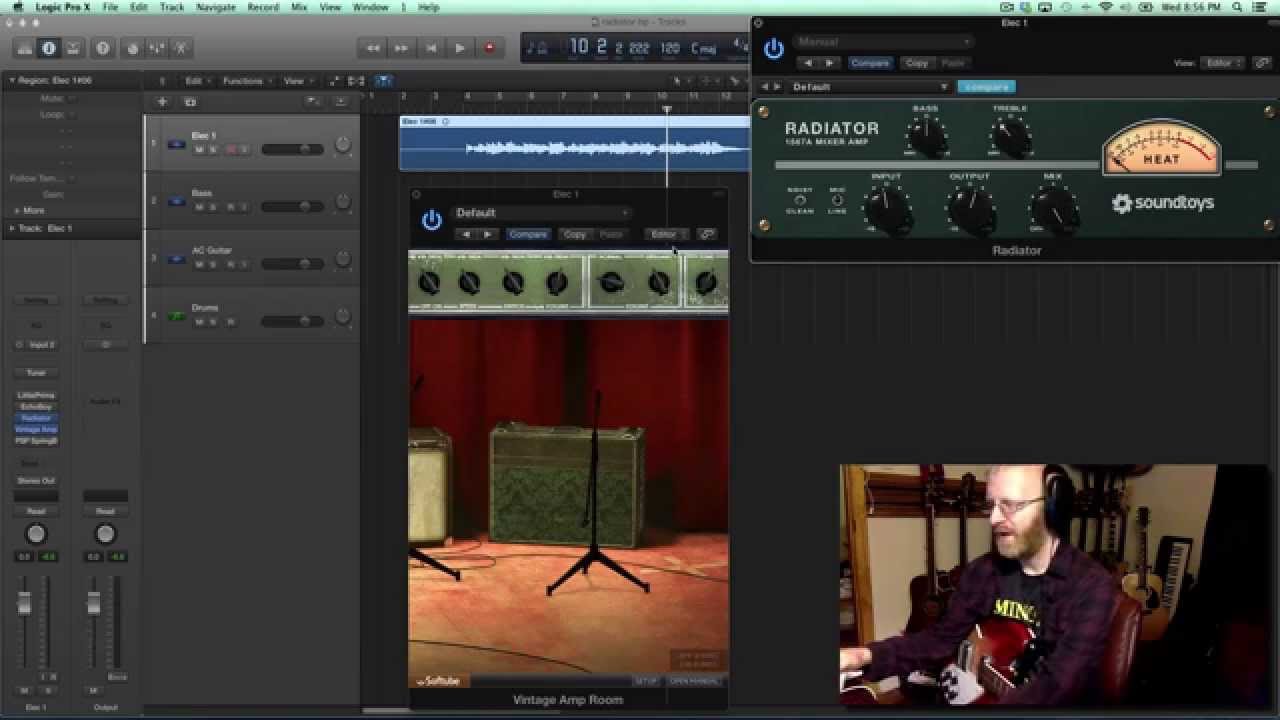Open Quick Help question mark button
1280x720 pixels.
tap(102, 48)
